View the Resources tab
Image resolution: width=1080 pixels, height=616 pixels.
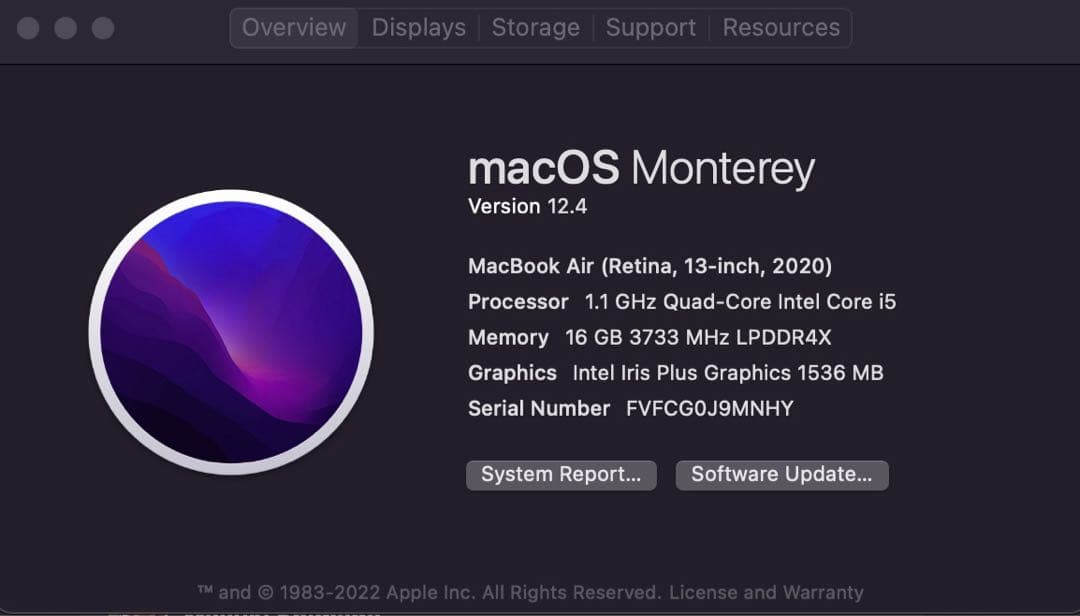click(781, 27)
